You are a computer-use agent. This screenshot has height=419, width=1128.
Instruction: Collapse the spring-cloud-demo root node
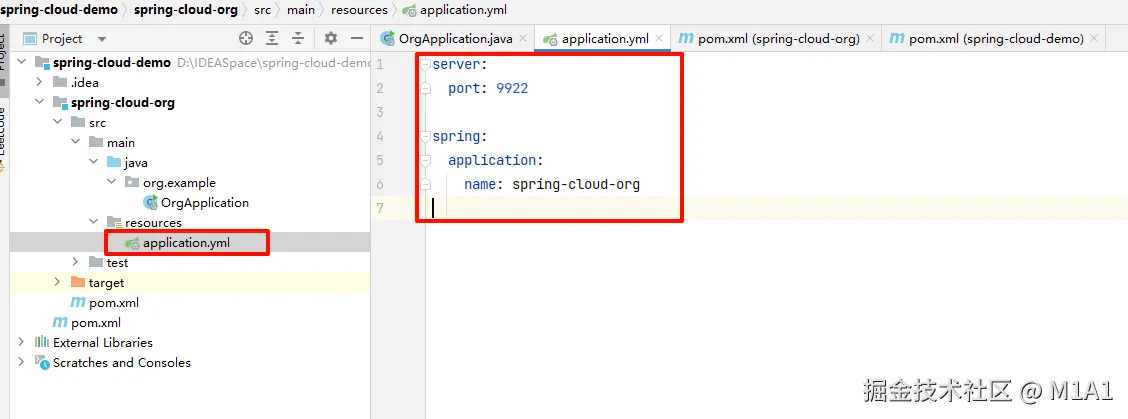22,63
